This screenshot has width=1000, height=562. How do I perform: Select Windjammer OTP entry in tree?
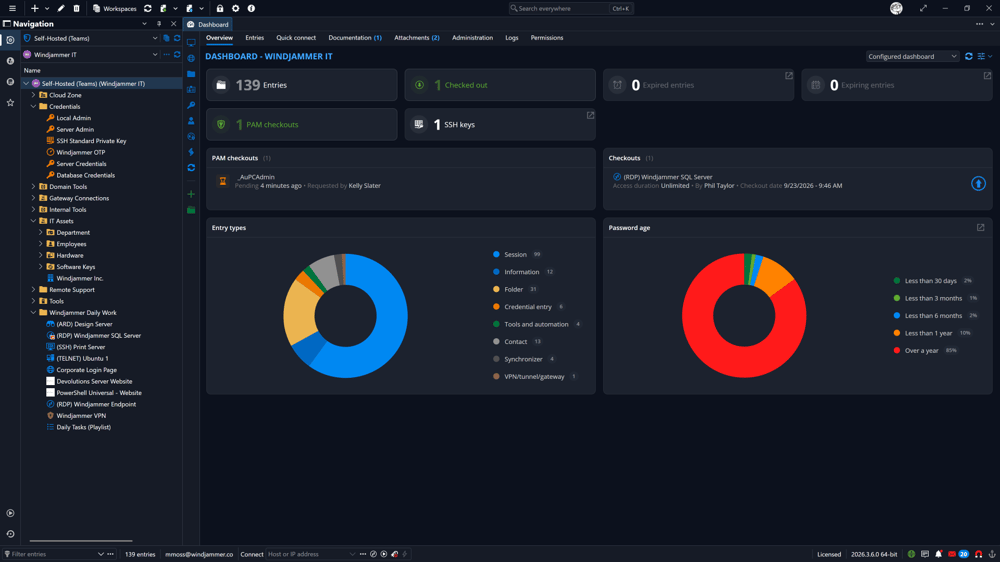[80, 152]
